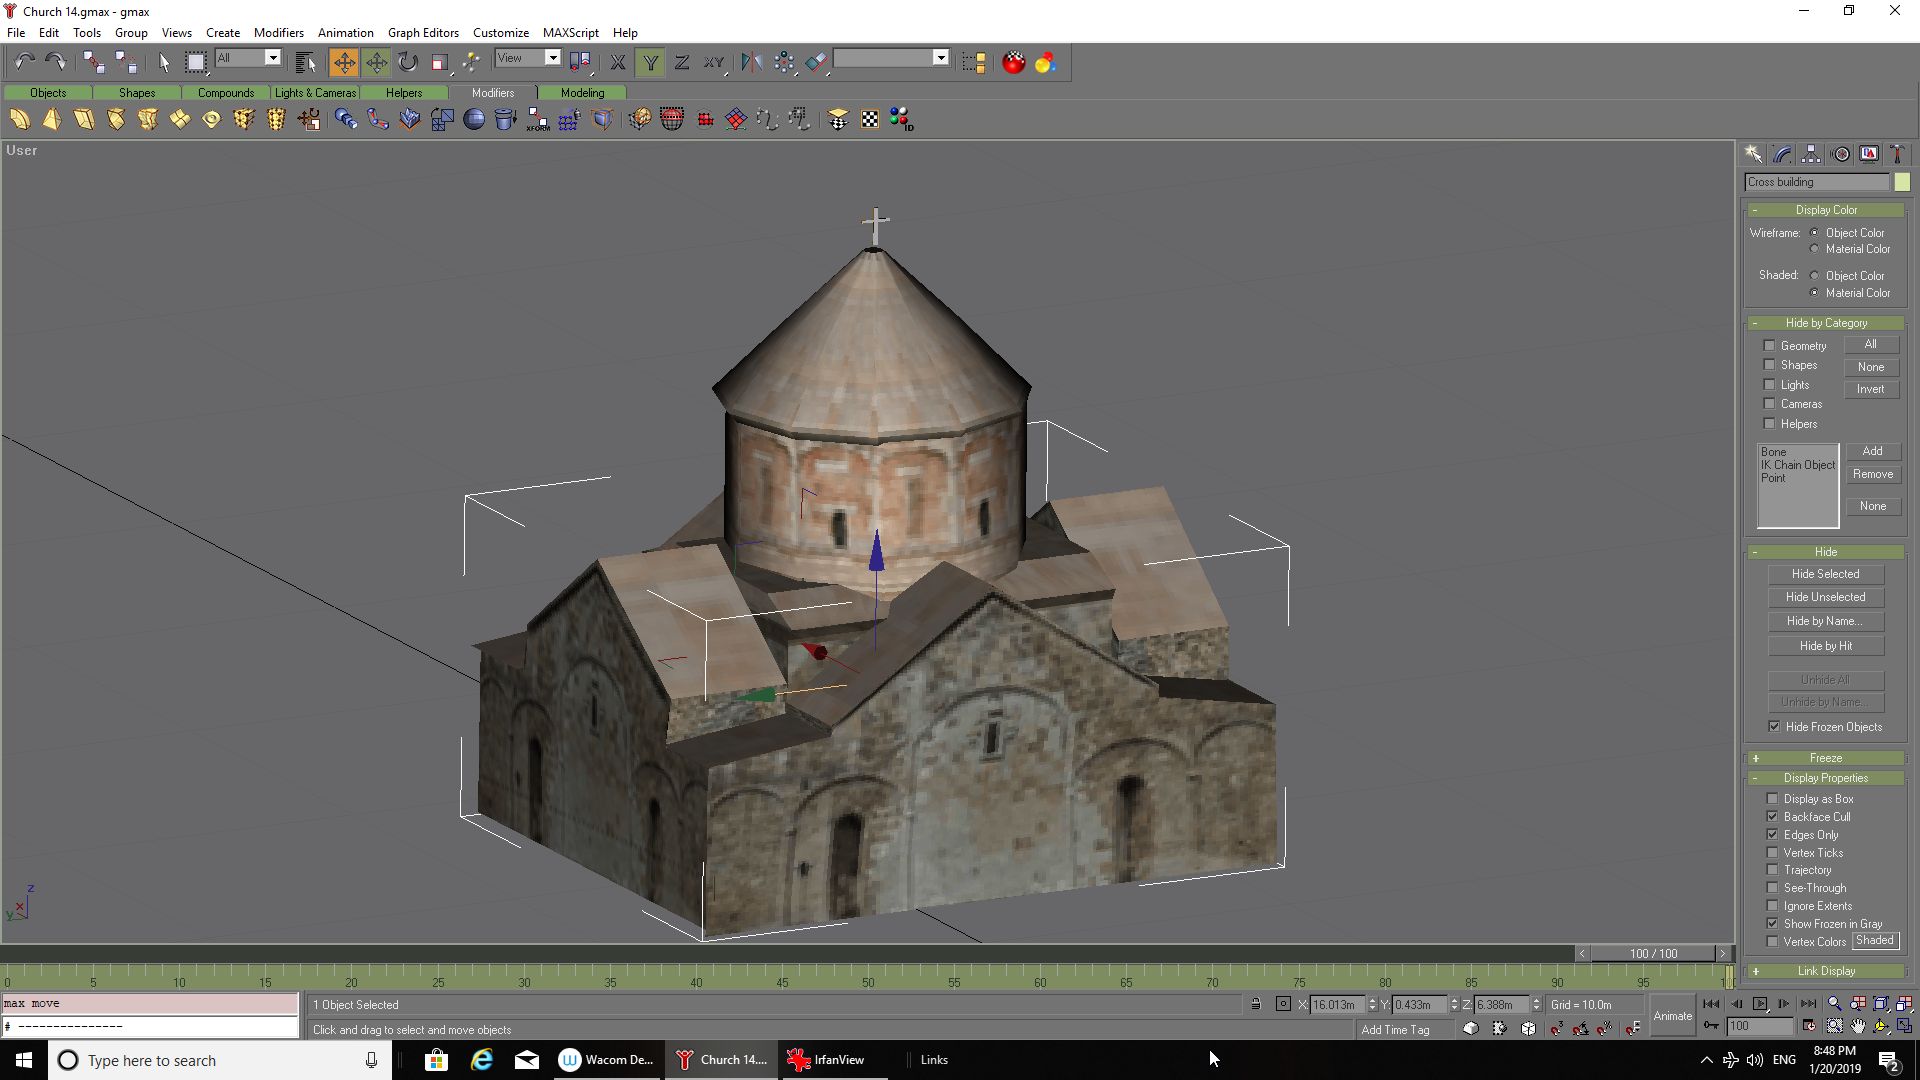The image size is (1920, 1080).
Task: Open the View reference coordinate dropdown
Action: coord(552,58)
